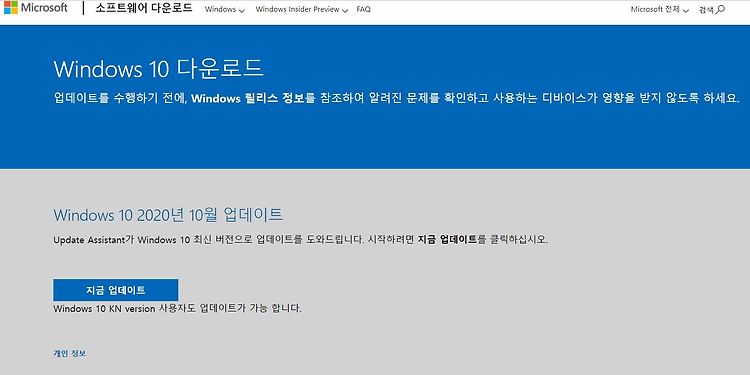Expand the Windows menu dropdown
Screen dimensions: 750x375
click(225, 10)
